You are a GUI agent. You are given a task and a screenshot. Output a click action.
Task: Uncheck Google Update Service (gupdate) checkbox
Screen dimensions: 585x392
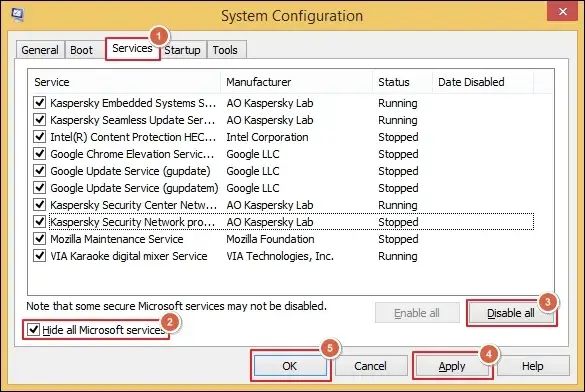coord(40,170)
